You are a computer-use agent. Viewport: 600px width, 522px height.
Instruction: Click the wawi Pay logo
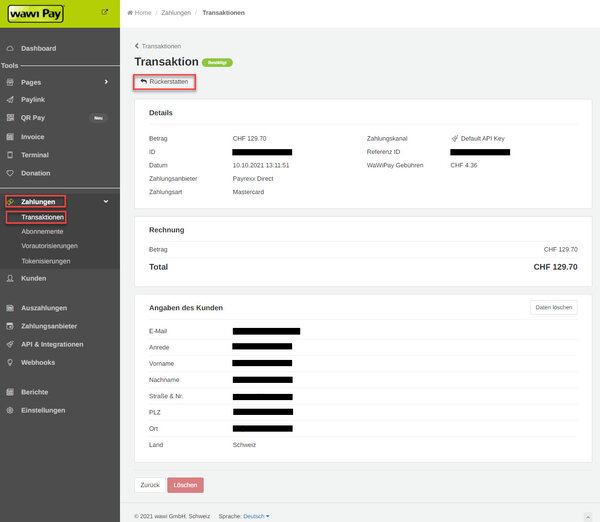36,14
